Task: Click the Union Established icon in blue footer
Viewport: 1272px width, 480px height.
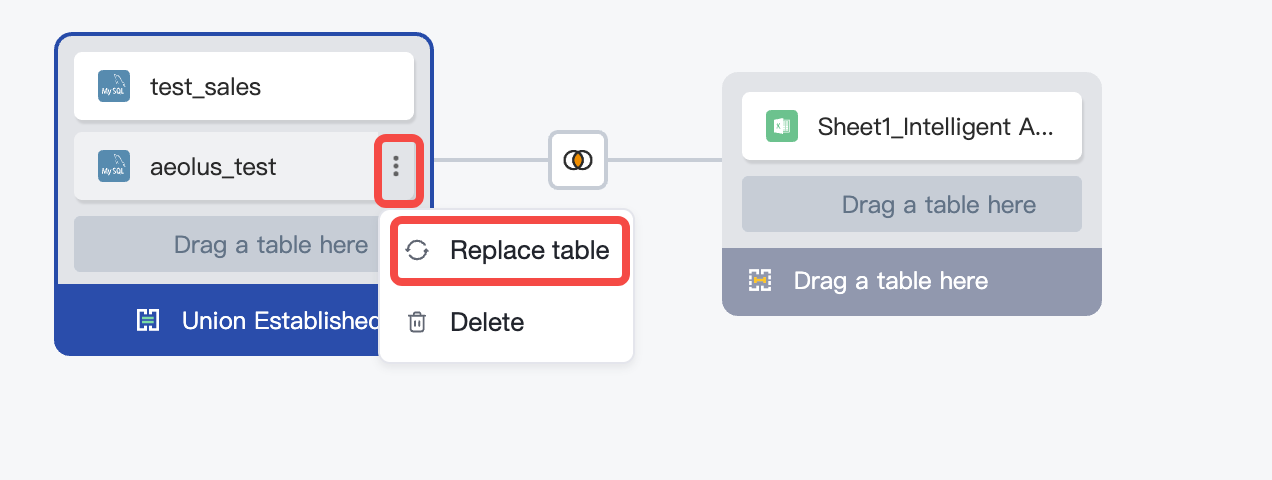Action: point(147,320)
